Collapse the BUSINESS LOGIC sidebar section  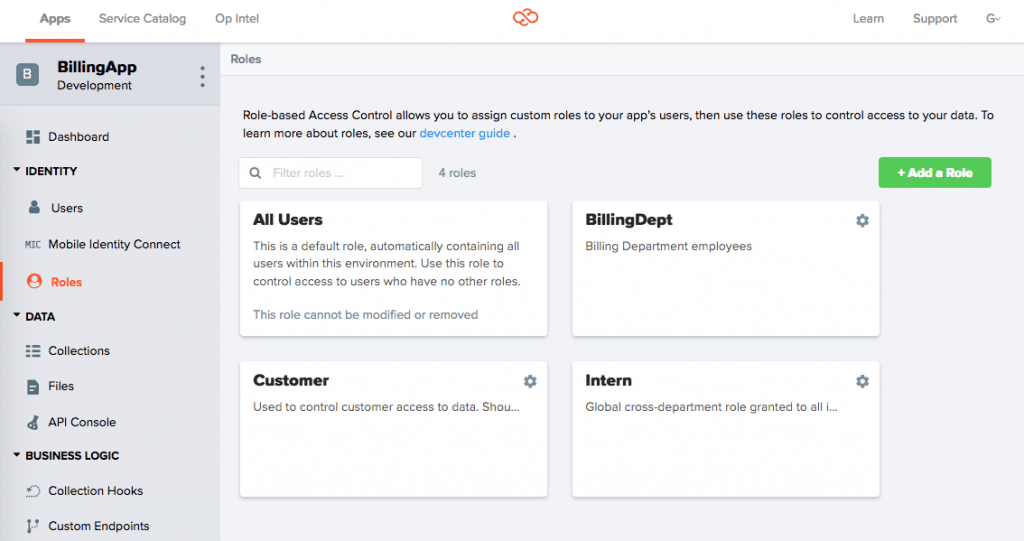(x=17, y=455)
